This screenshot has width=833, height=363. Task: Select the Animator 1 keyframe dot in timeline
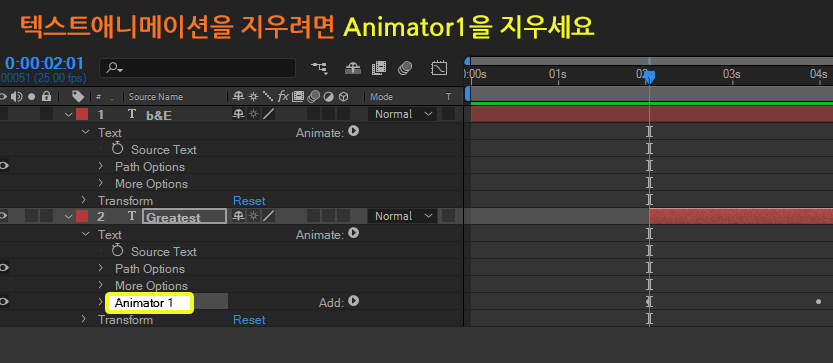(x=818, y=302)
